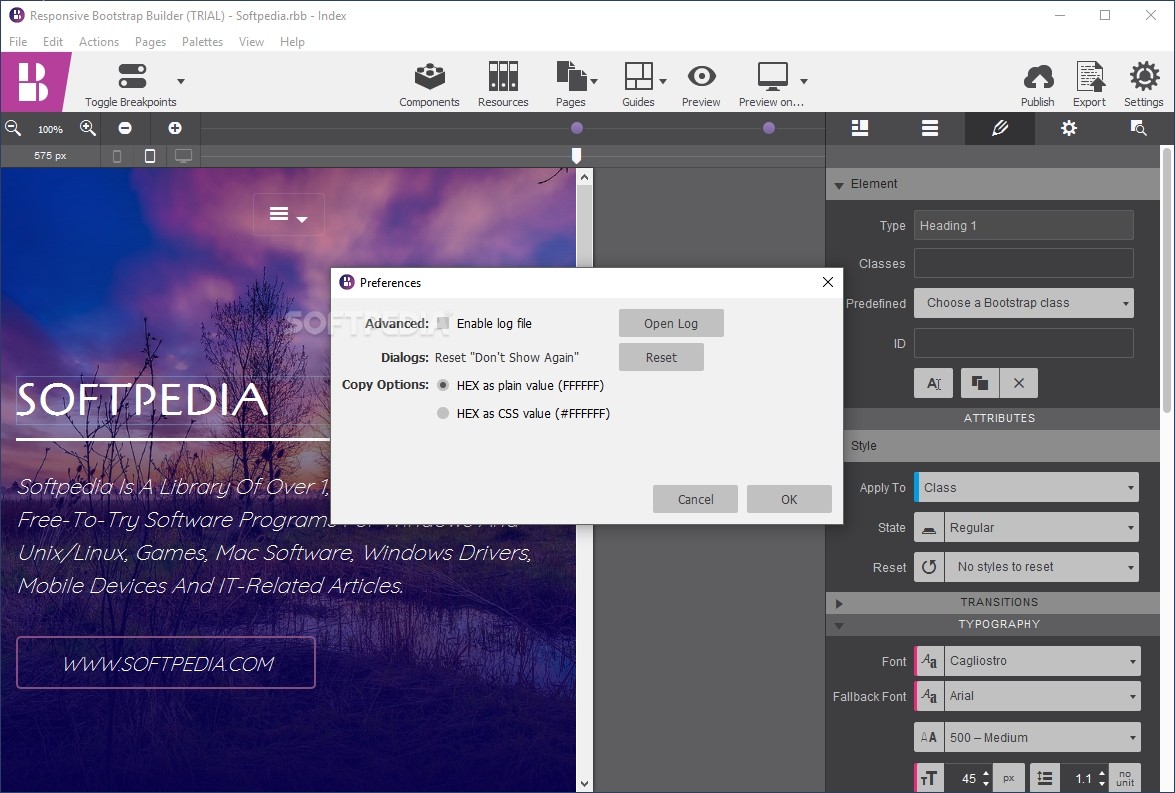The width and height of the screenshot is (1175, 793).
Task: Click the Font icon beside Cagliostro
Action: pyautogui.click(x=929, y=661)
